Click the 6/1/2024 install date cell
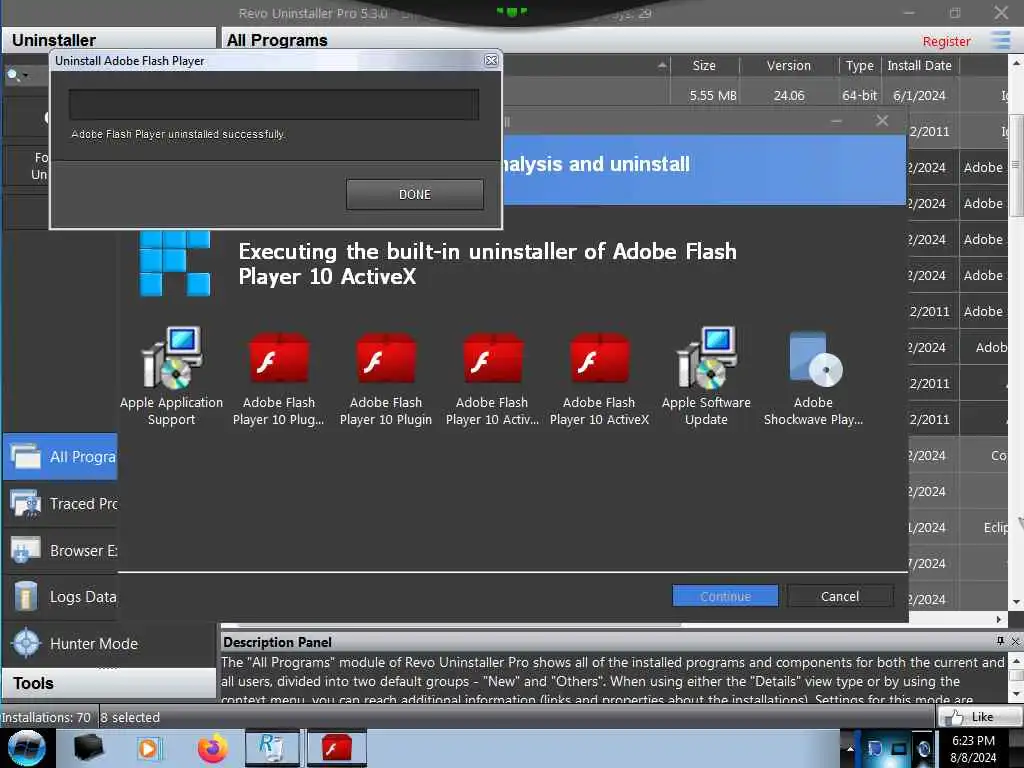The height and width of the screenshot is (768, 1024). pyautogui.click(x=920, y=95)
